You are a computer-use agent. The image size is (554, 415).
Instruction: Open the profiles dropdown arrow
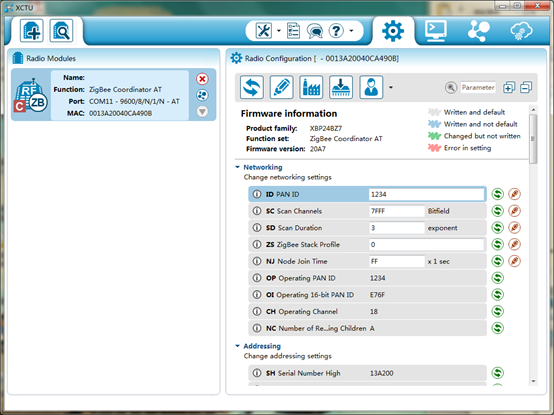click(x=391, y=87)
